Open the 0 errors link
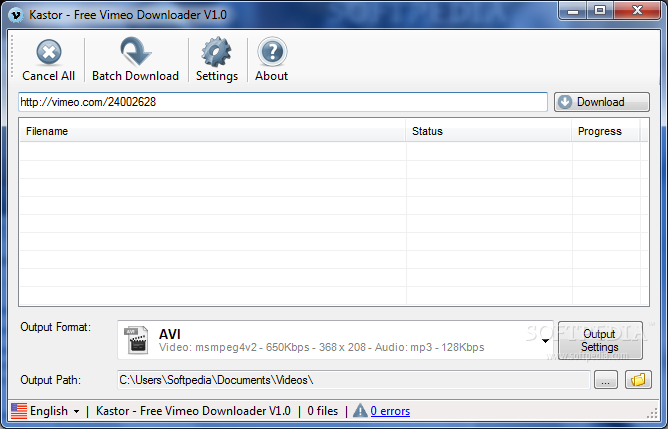This screenshot has width=668, height=429. point(390,411)
